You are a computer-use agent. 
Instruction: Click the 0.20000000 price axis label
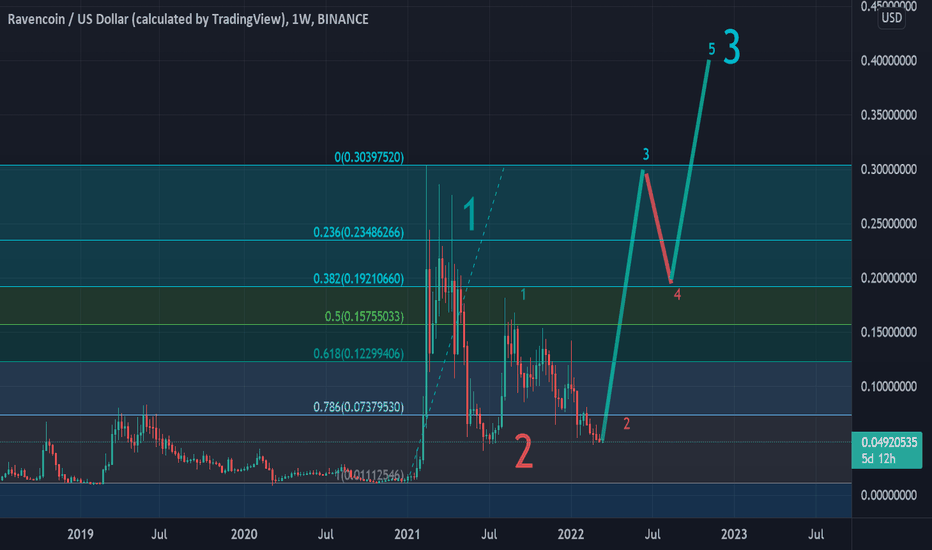coord(889,278)
